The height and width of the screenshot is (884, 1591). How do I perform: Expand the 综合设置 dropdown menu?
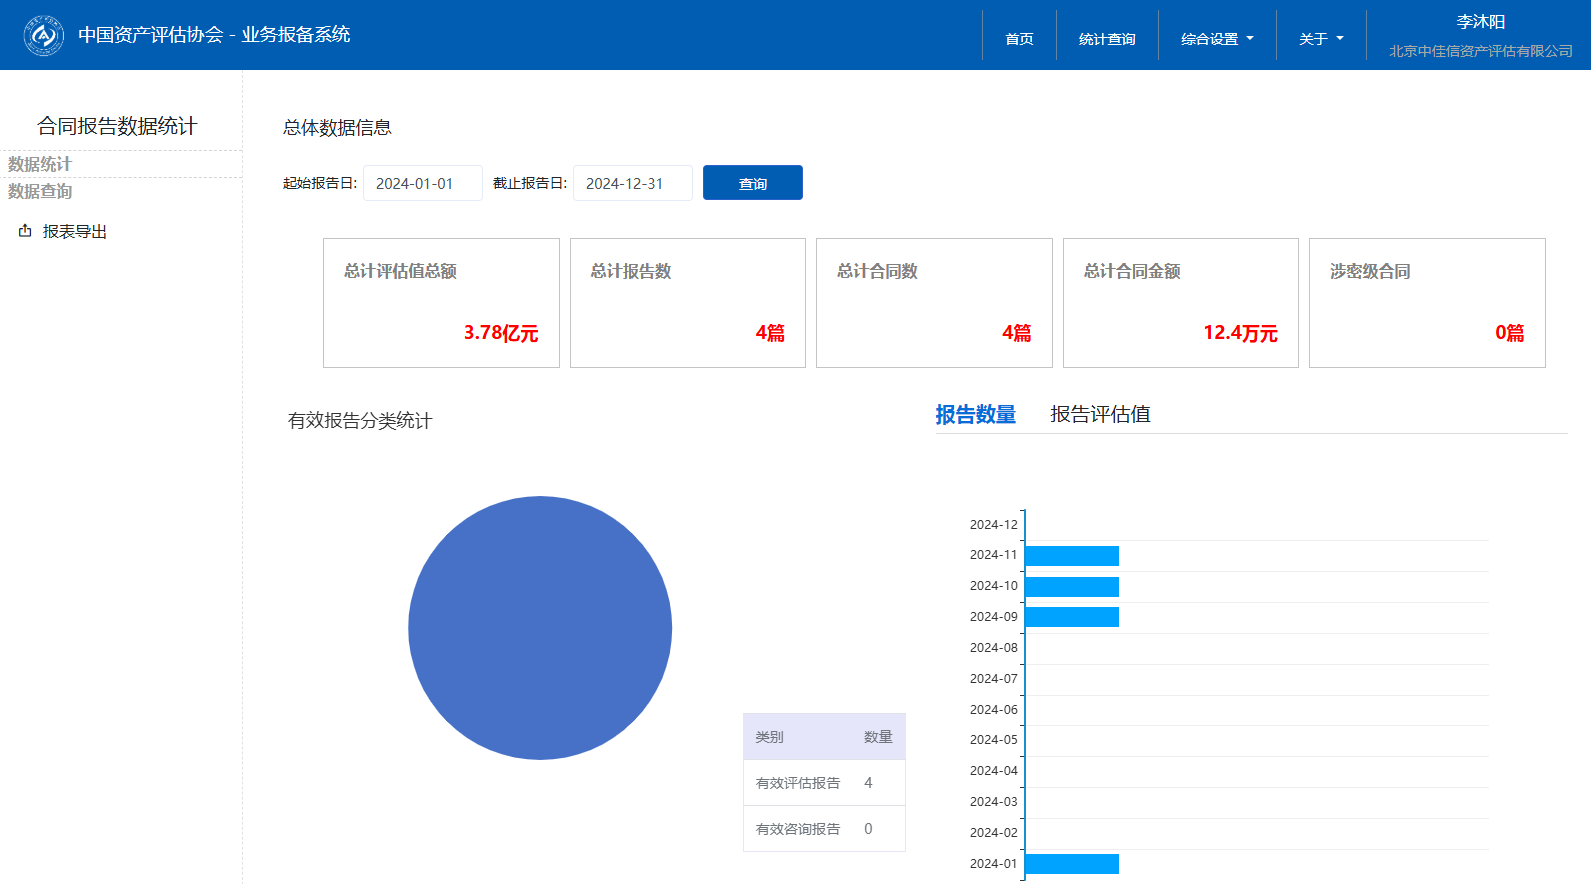click(x=1217, y=39)
